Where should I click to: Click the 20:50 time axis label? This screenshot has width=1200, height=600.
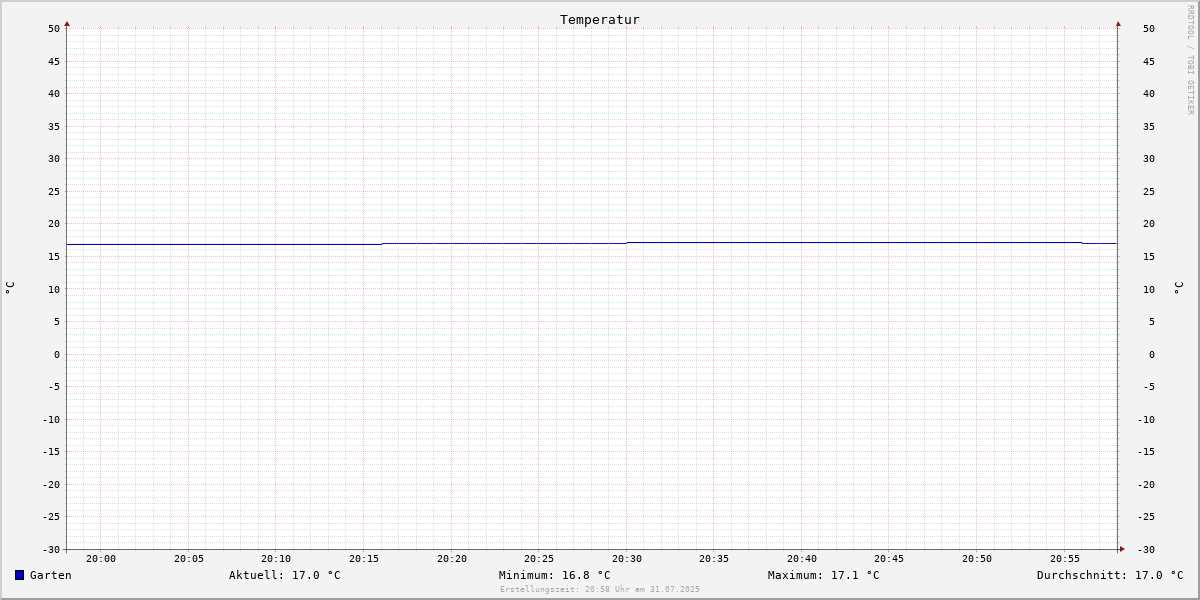(x=977, y=559)
